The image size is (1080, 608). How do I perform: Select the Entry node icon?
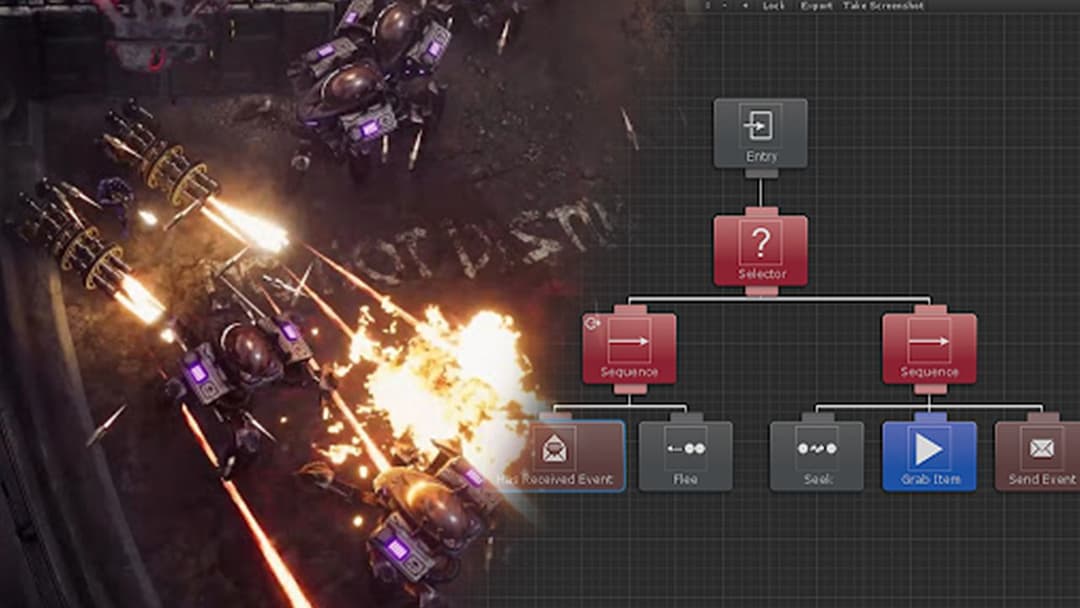[762, 122]
